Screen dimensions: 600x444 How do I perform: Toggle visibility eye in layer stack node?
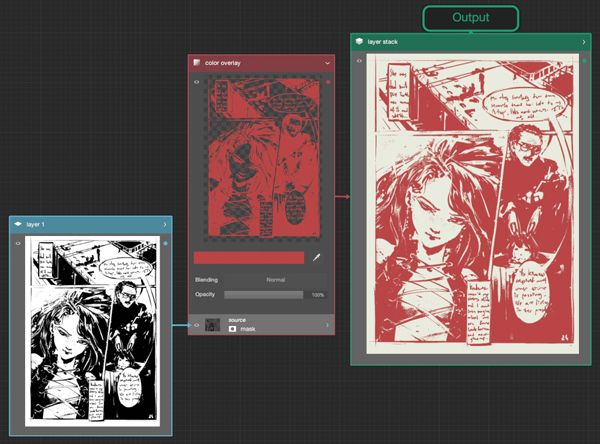tap(359, 60)
